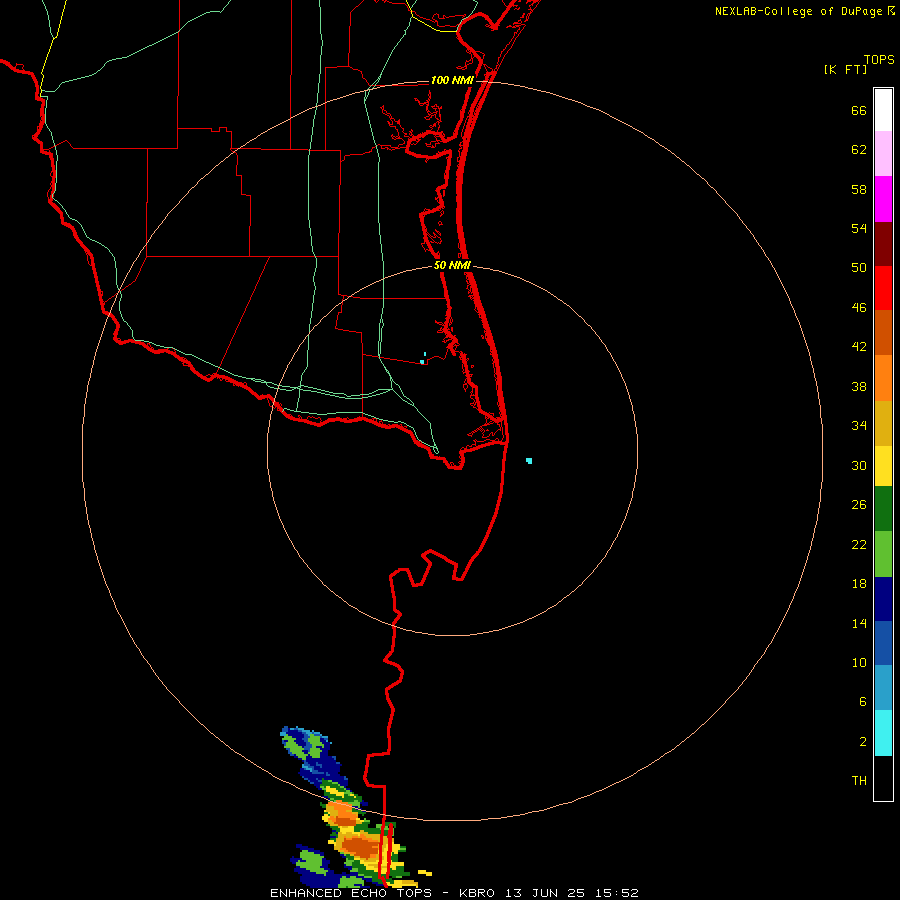Click the orange 38 kft legend swatch

(x=883, y=378)
